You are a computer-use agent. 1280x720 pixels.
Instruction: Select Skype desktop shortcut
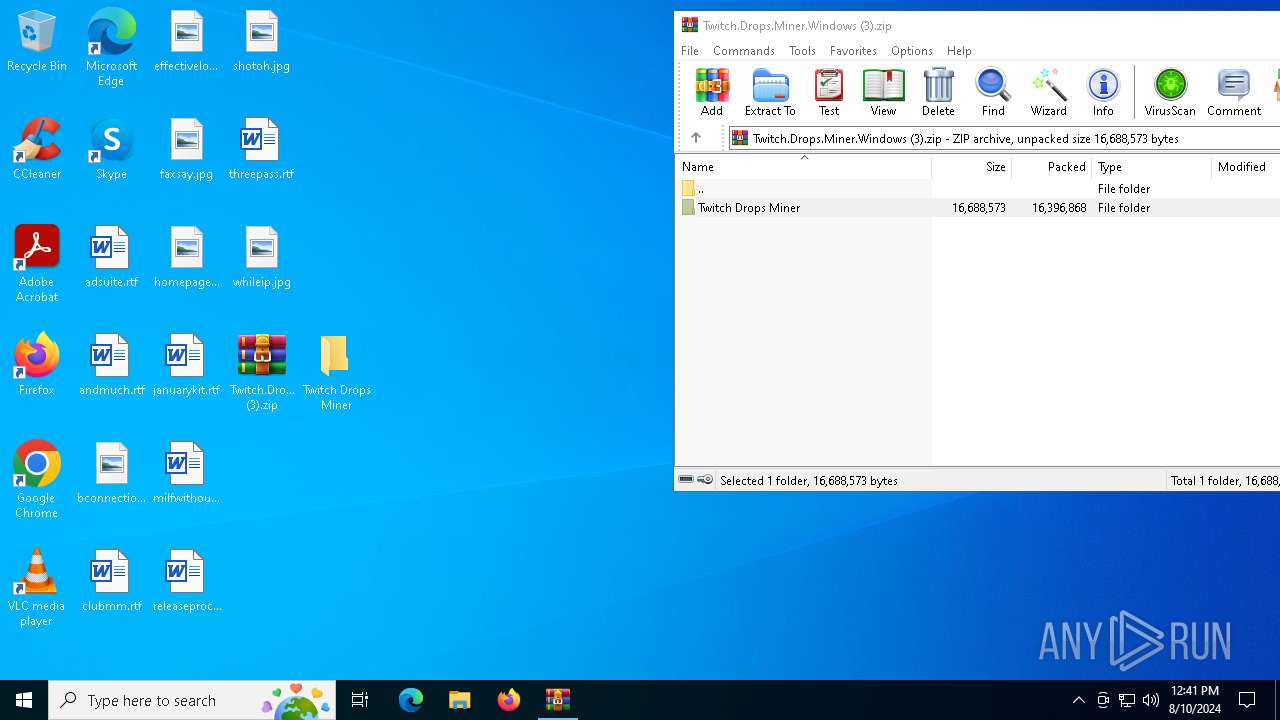pos(111,149)
